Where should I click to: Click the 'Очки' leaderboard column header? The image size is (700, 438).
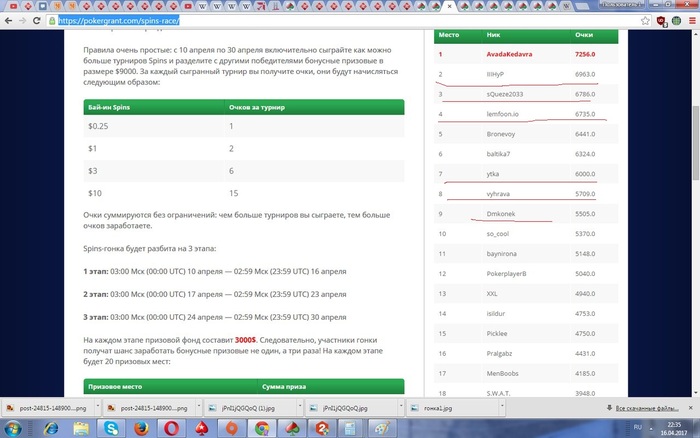coord(584,34)
